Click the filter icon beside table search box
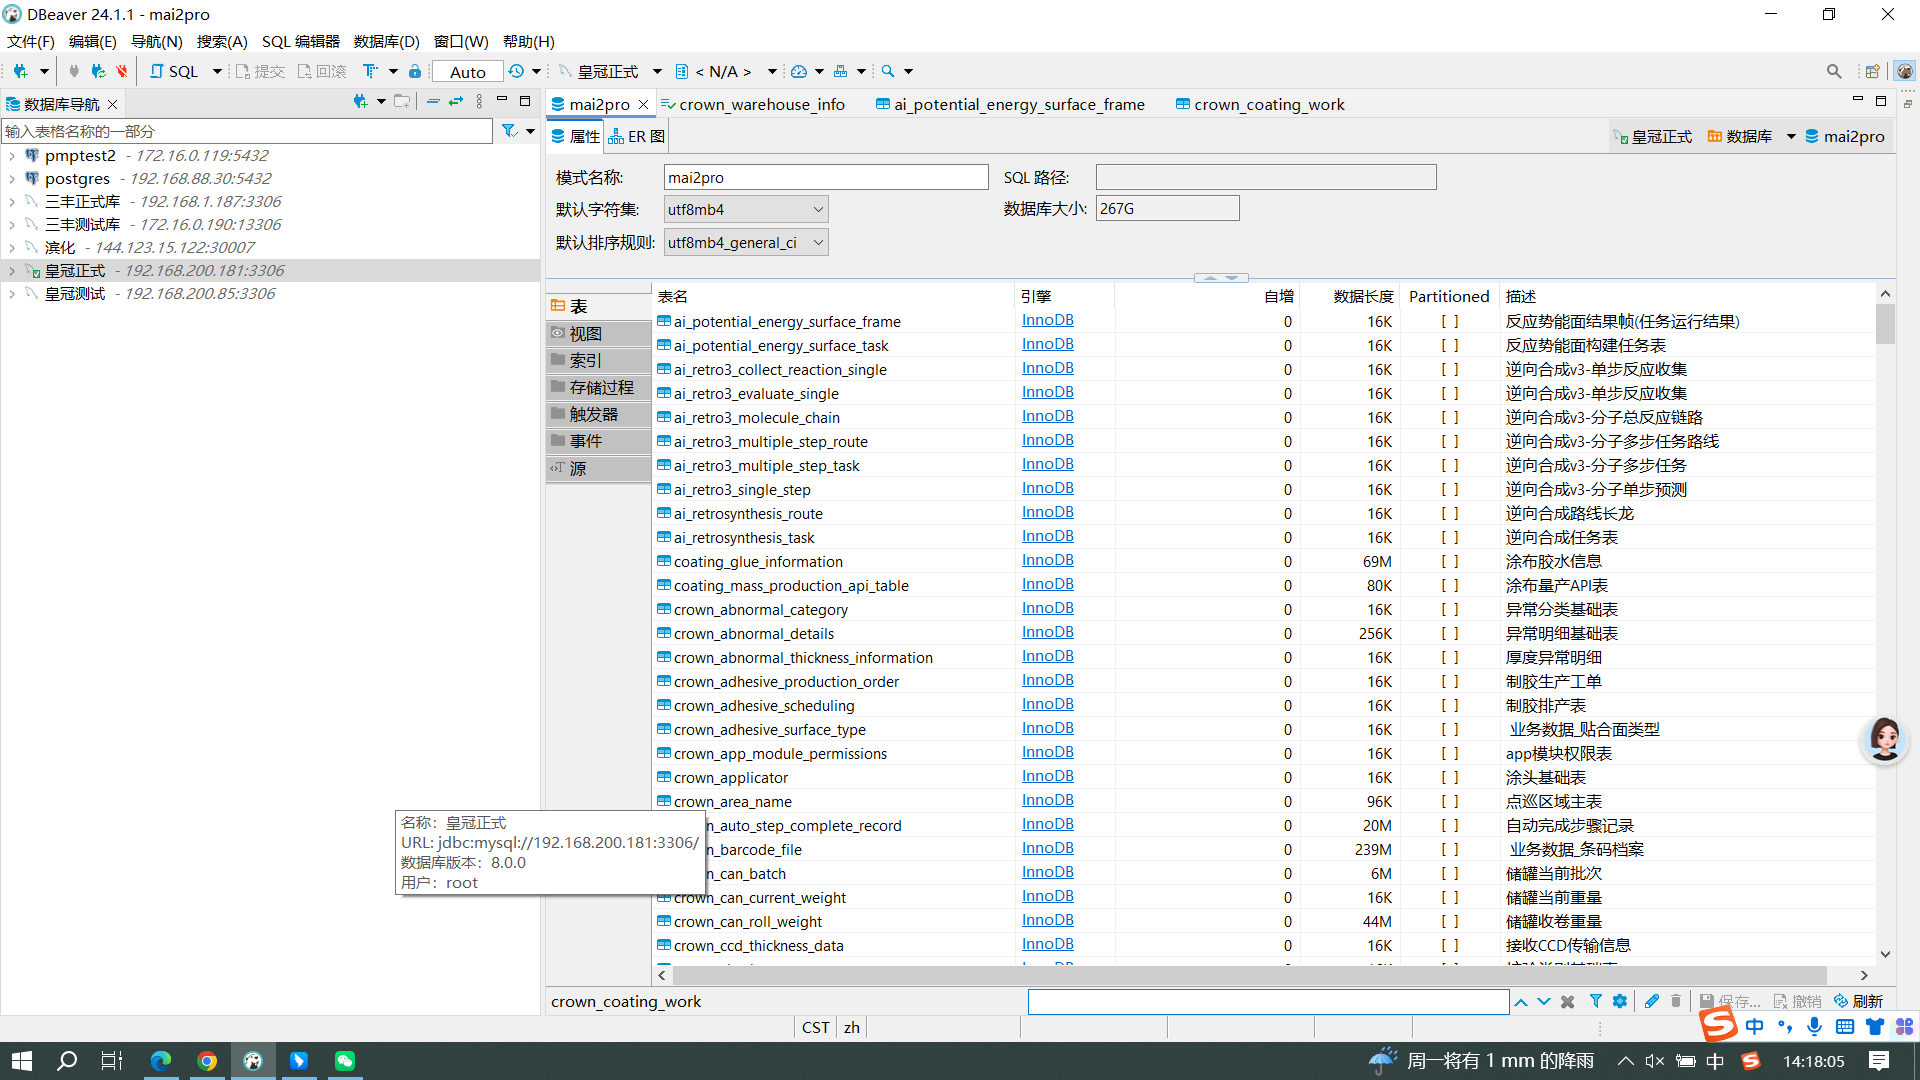The height and width of the screenshot is (1080, 1920). [x=509, y=131]
